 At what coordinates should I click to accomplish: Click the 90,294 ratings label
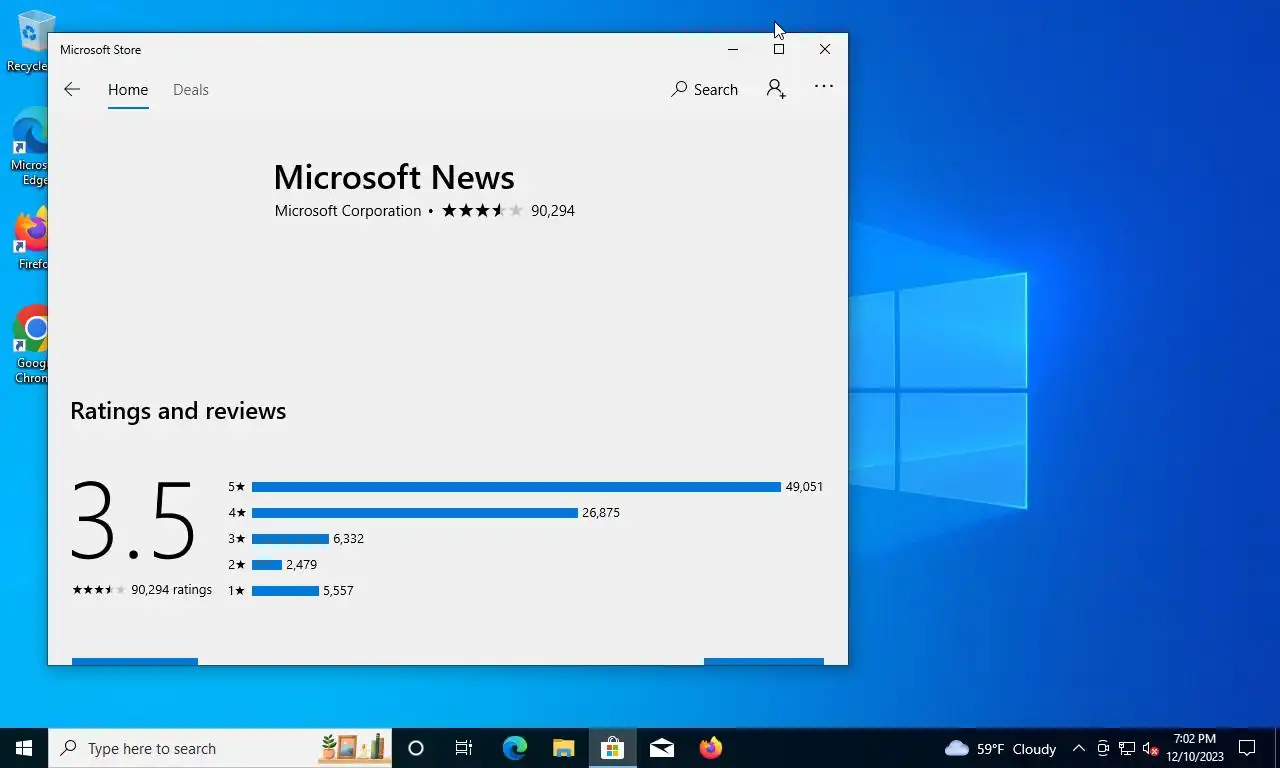[x=171, y=590]
